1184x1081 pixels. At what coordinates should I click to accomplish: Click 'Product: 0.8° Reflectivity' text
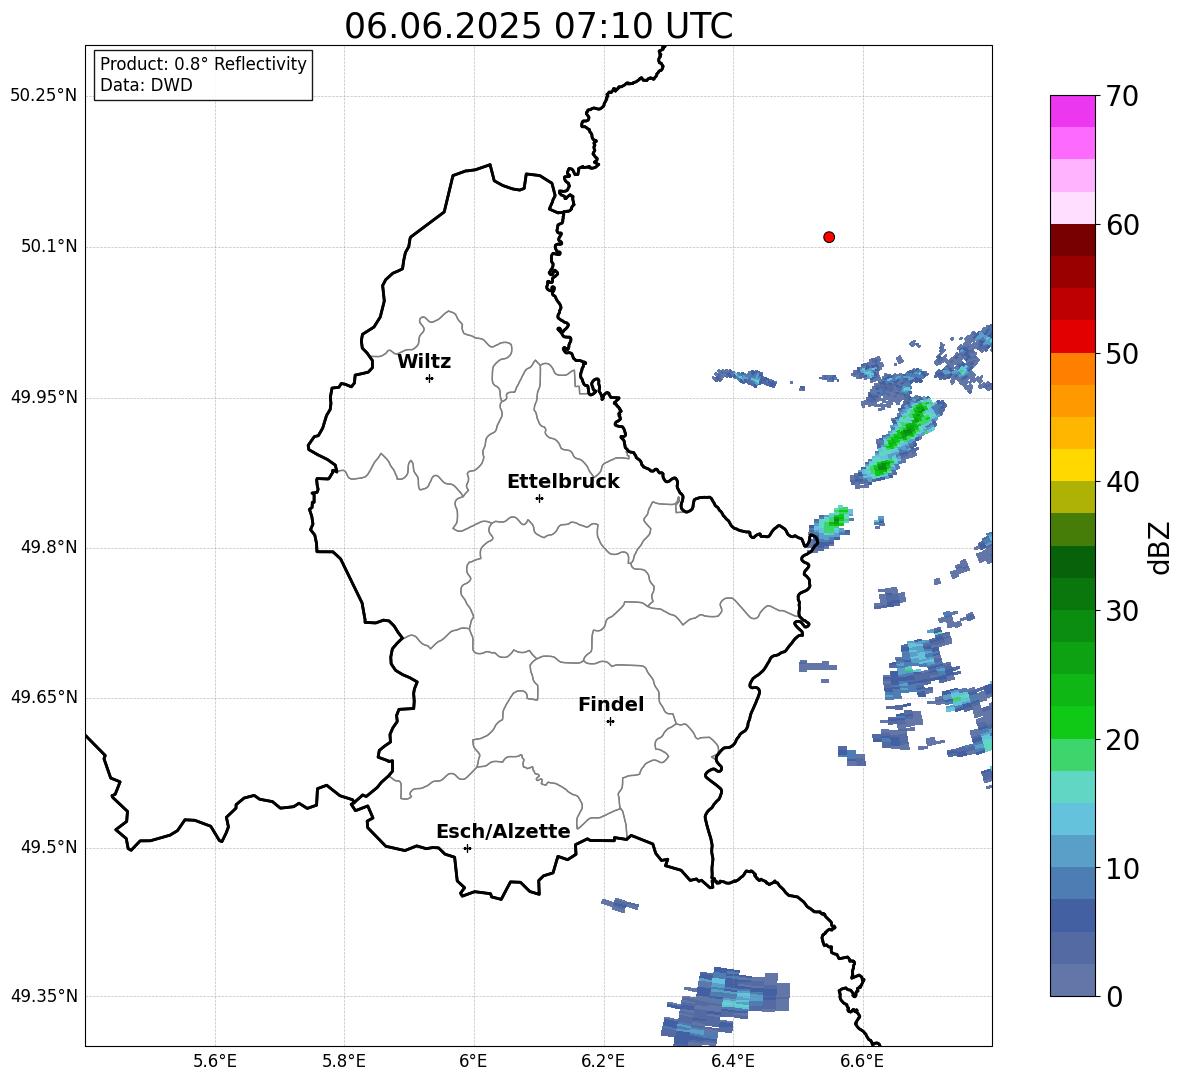click(203, 64)
